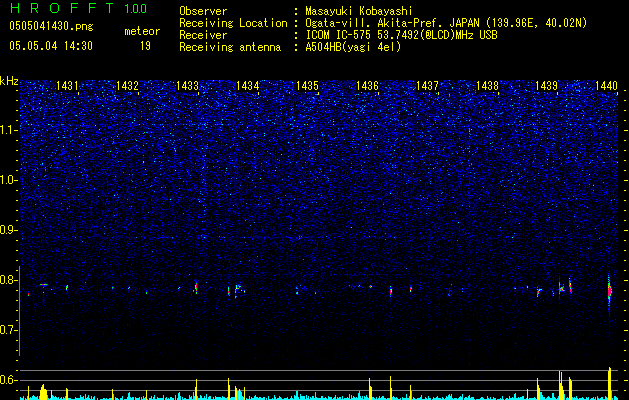The height and width of the screenshot is (400, 629).
Task: Click the meteor count value 19
Action: 145,46
